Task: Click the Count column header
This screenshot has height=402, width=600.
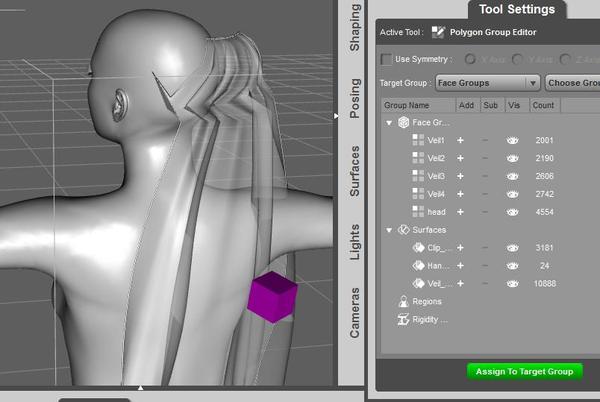Action: [545, 106]
